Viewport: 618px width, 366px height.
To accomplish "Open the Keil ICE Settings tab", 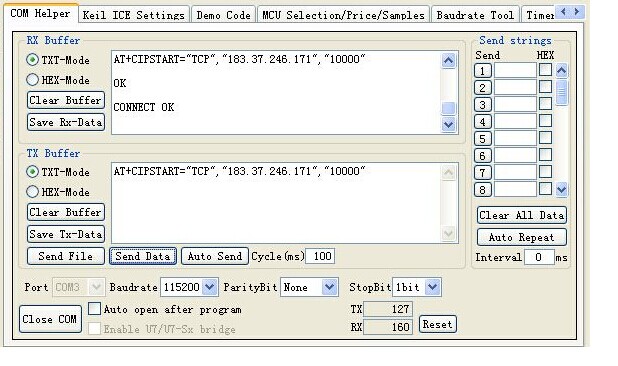I will [x=134, y=15].
